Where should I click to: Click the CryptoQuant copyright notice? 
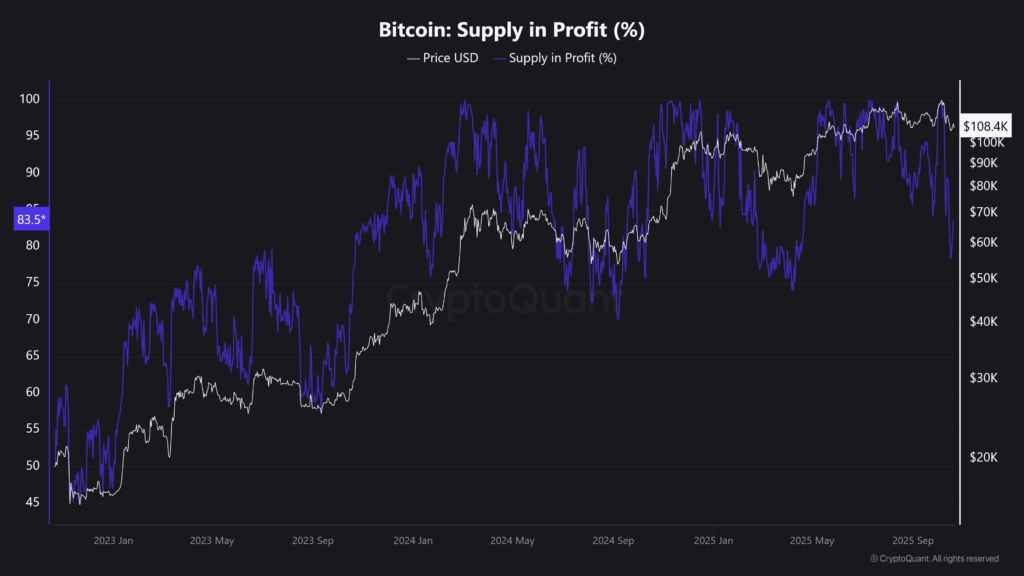(x=933, y=558)
